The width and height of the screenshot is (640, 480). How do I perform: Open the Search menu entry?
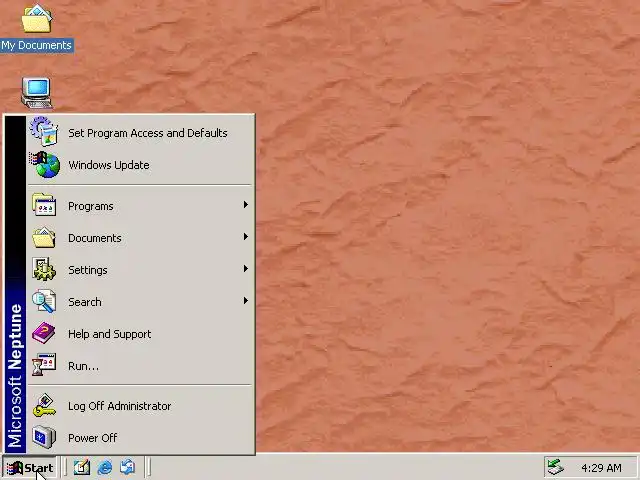[x=140, y=302]
